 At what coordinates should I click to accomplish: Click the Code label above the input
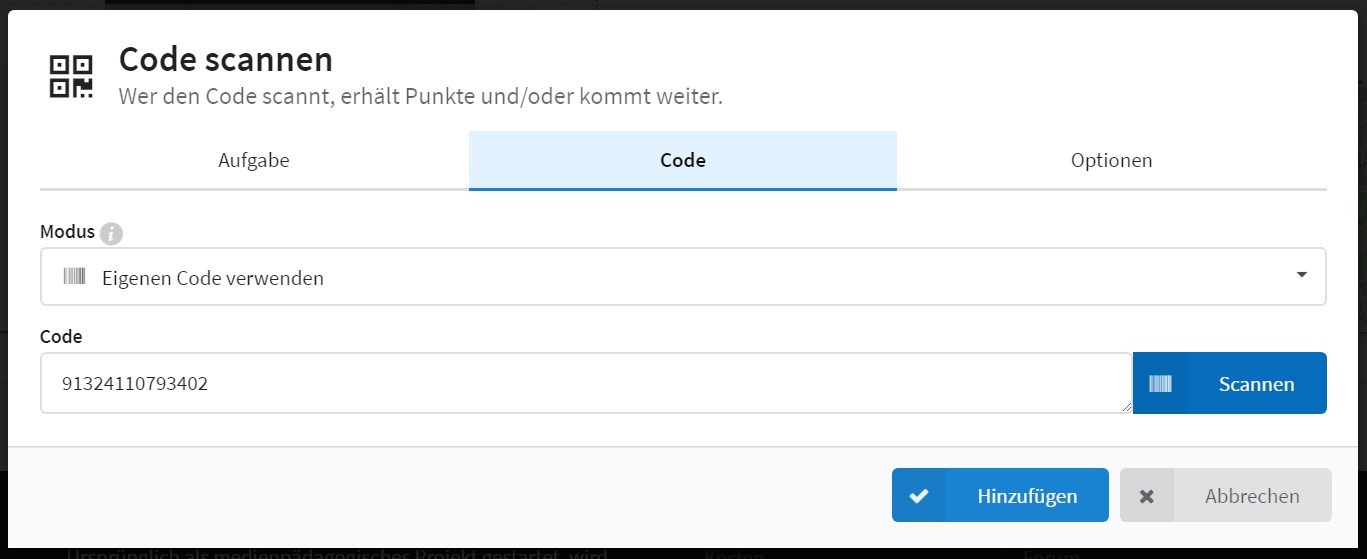coord(61,337)
